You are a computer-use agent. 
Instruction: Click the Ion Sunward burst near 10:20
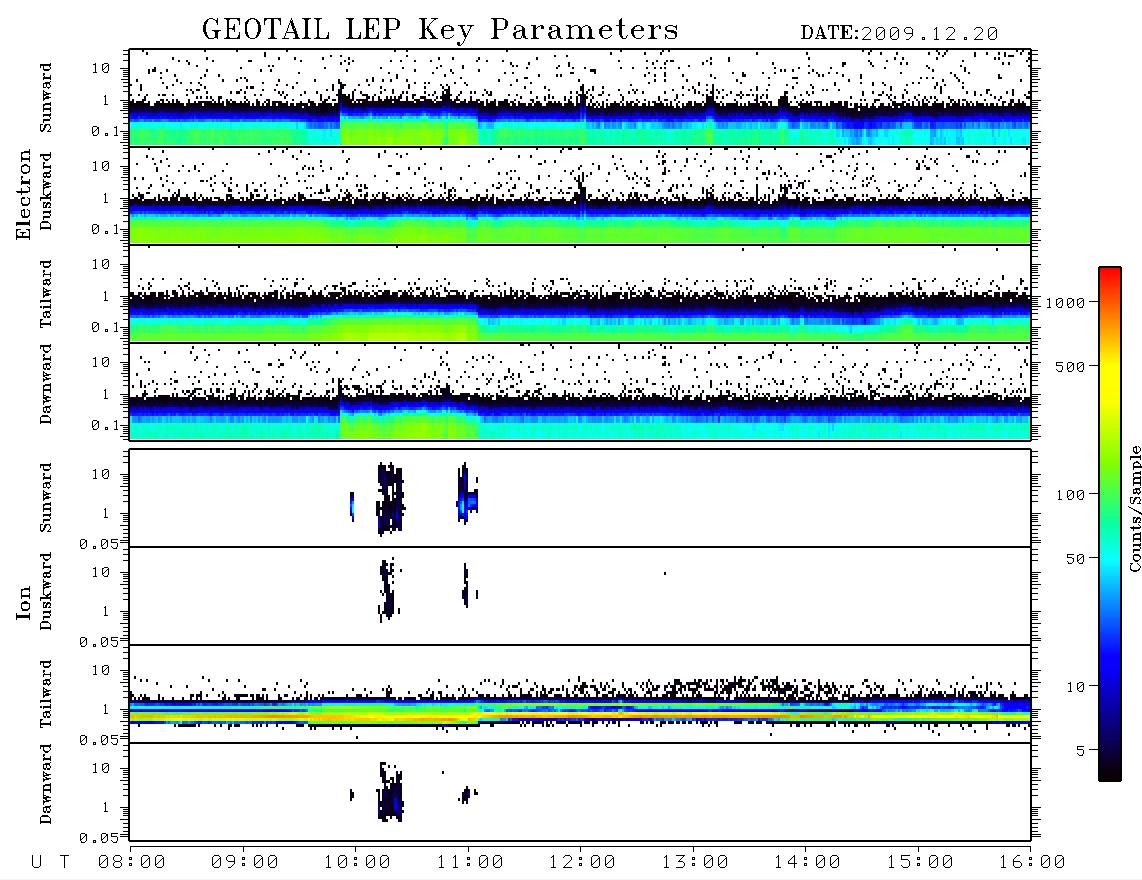coord(390,499)
